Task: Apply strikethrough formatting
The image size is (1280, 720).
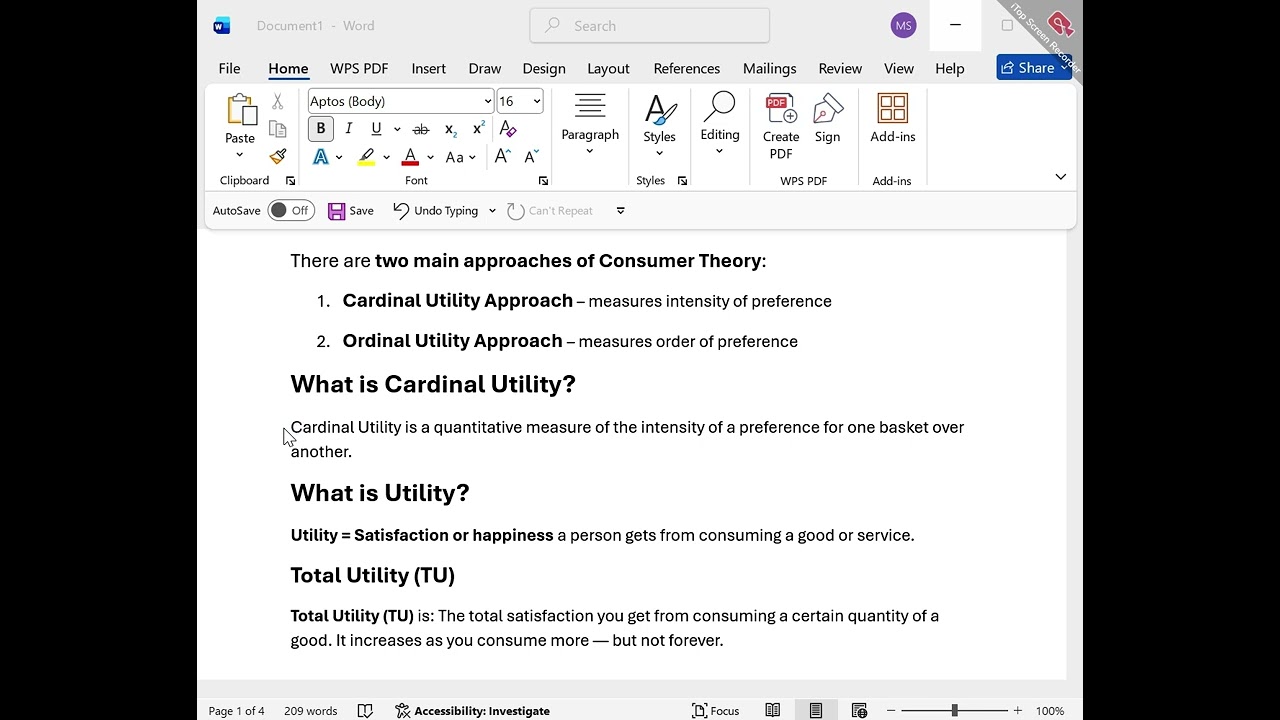Action: point(421,129)
